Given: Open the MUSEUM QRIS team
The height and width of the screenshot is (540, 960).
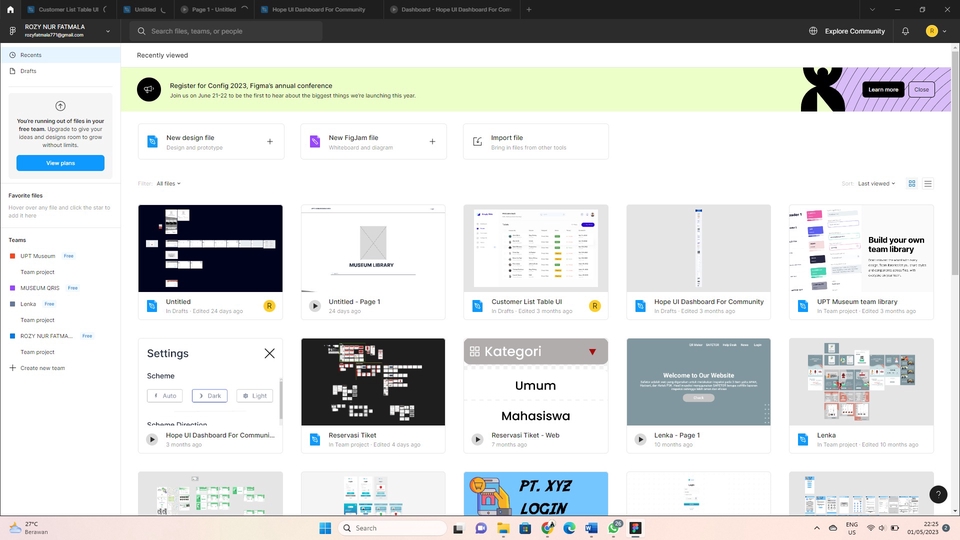Looking at the screenshot, I should 40,288.
